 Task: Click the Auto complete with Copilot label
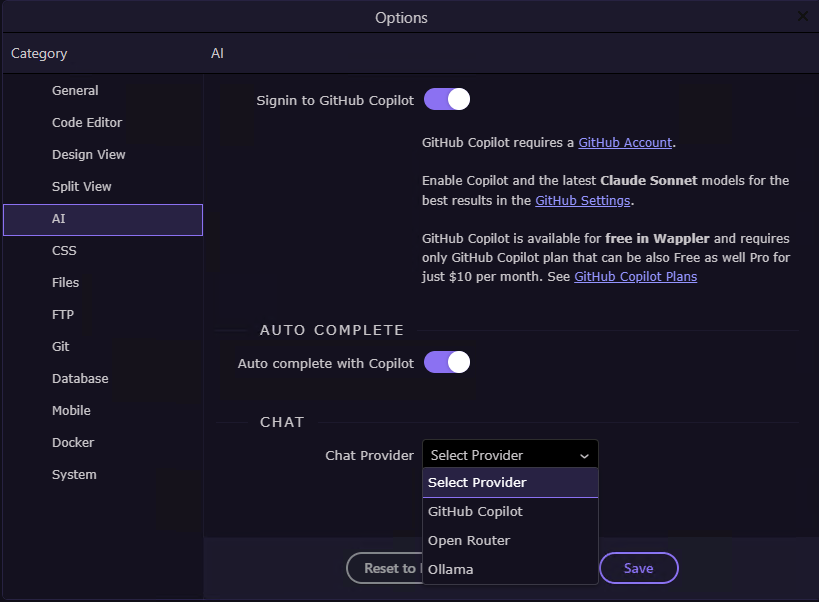(x=325, y=363)
